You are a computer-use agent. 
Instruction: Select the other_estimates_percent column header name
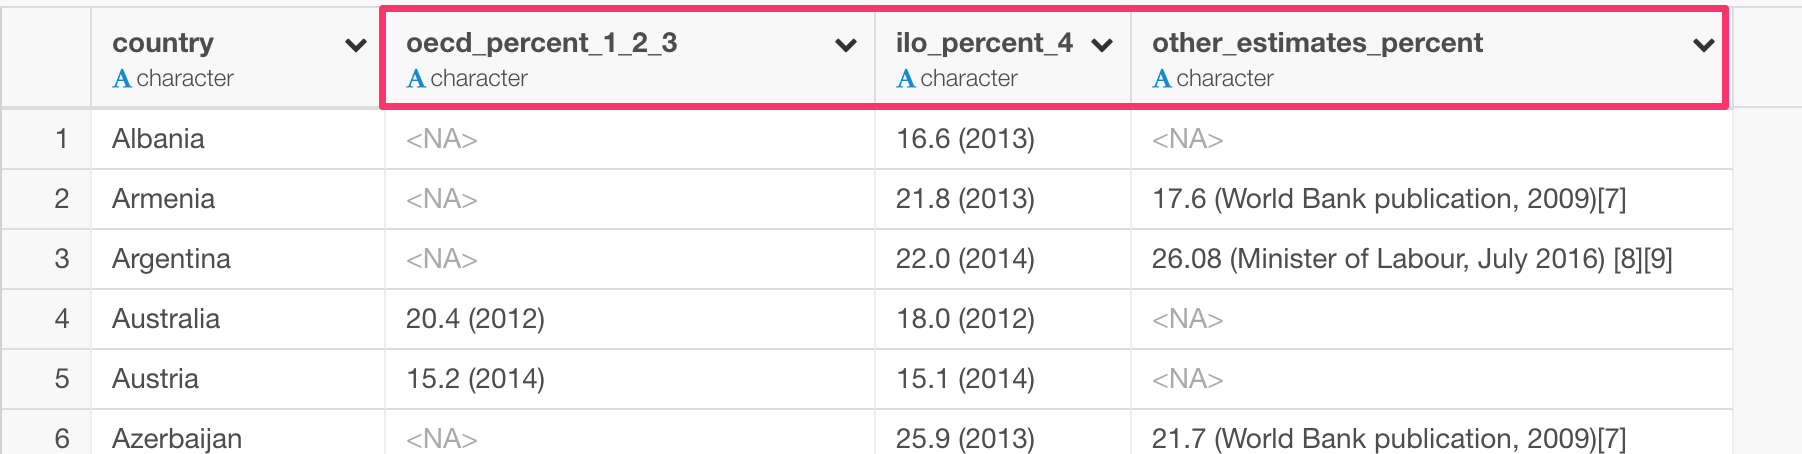1317,43
